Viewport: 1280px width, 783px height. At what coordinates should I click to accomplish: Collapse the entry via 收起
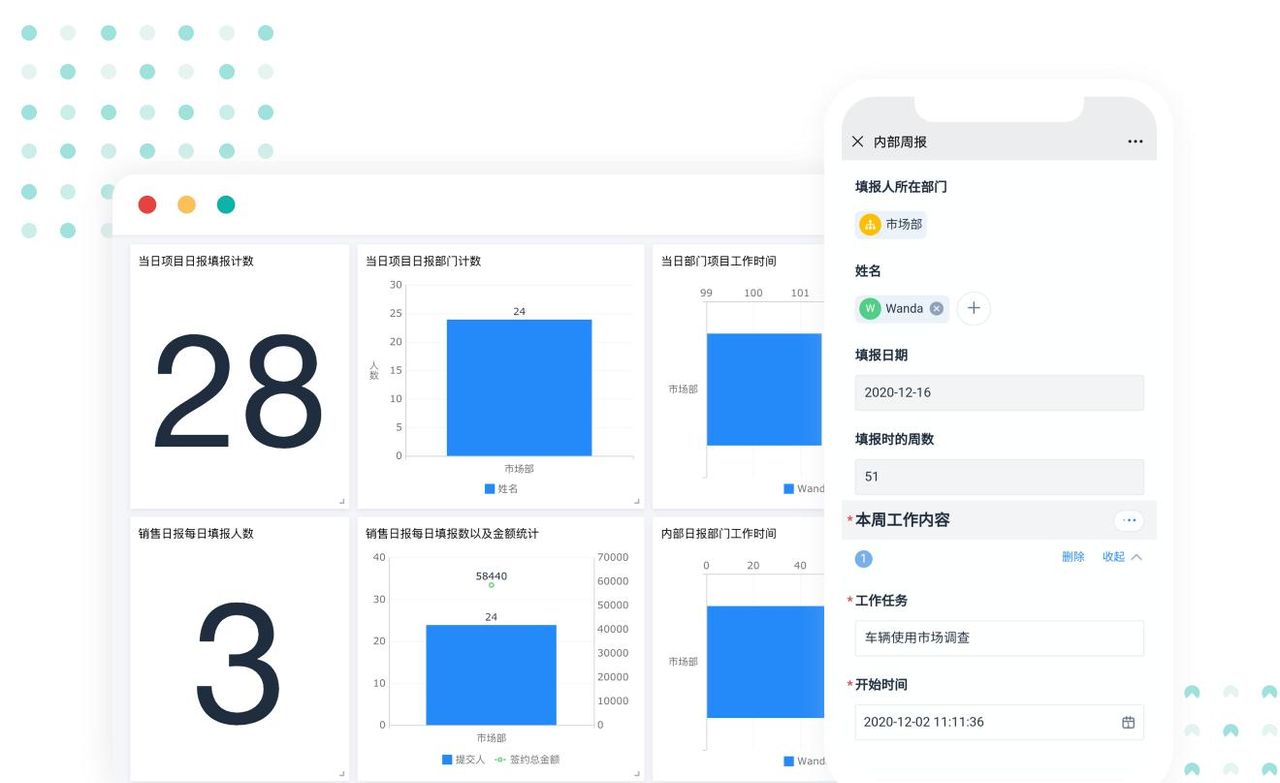pos(1122,557)
